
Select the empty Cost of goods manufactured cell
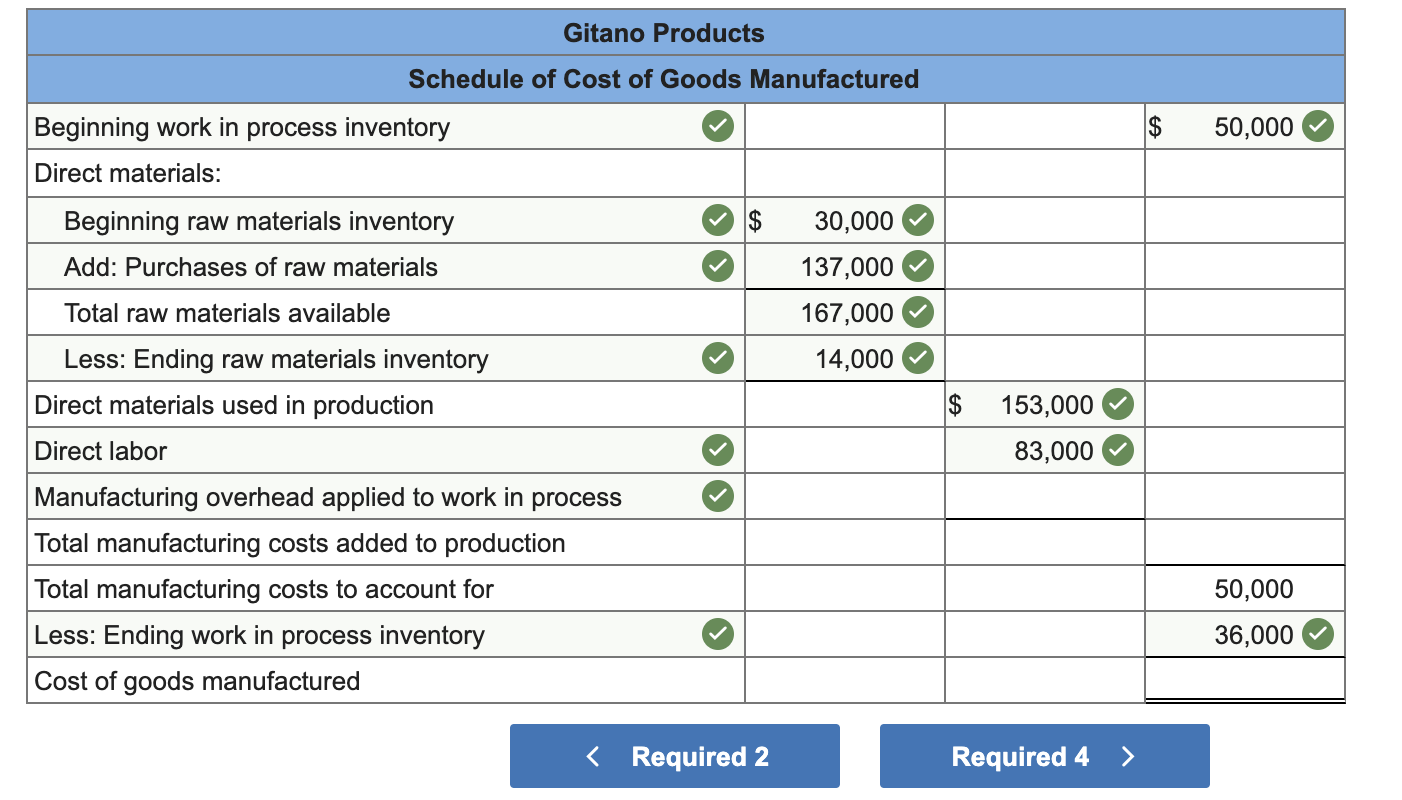[x=1244, y=680]
